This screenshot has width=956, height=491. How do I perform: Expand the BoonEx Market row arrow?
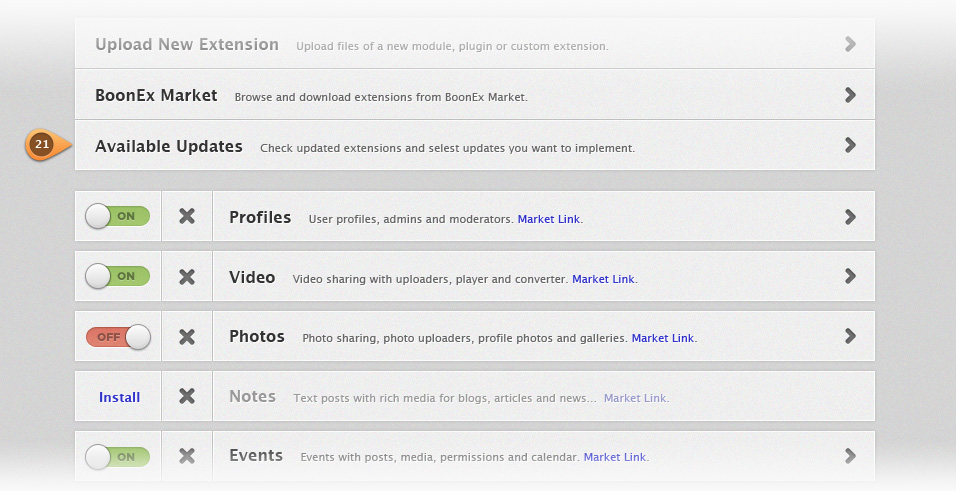tap(850, 95)
